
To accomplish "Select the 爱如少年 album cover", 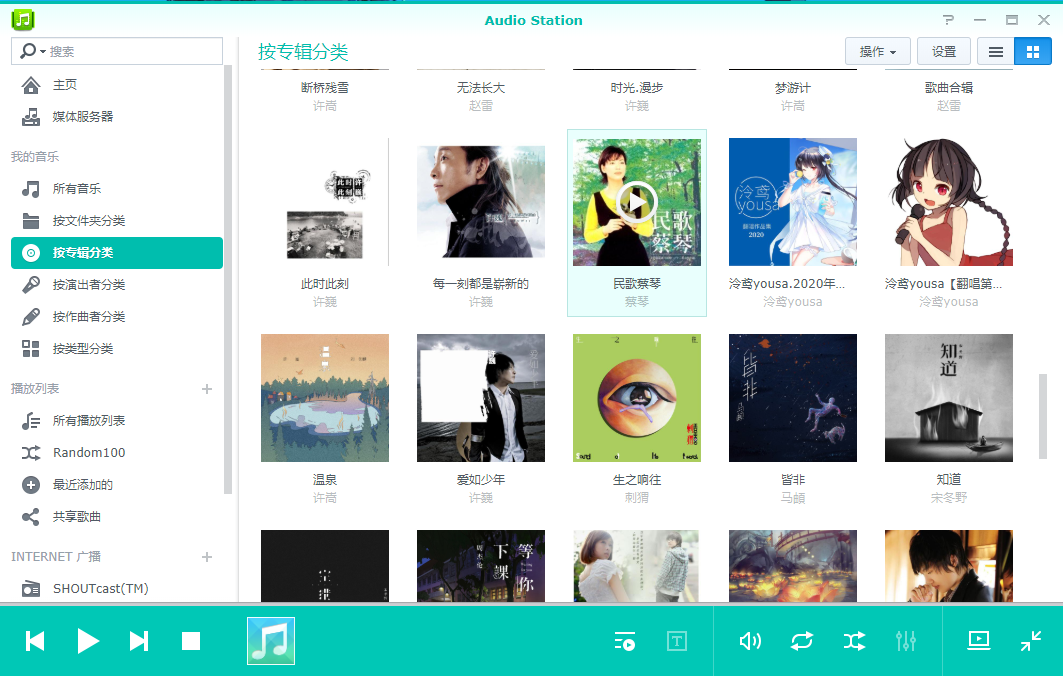I will (481, 398).
